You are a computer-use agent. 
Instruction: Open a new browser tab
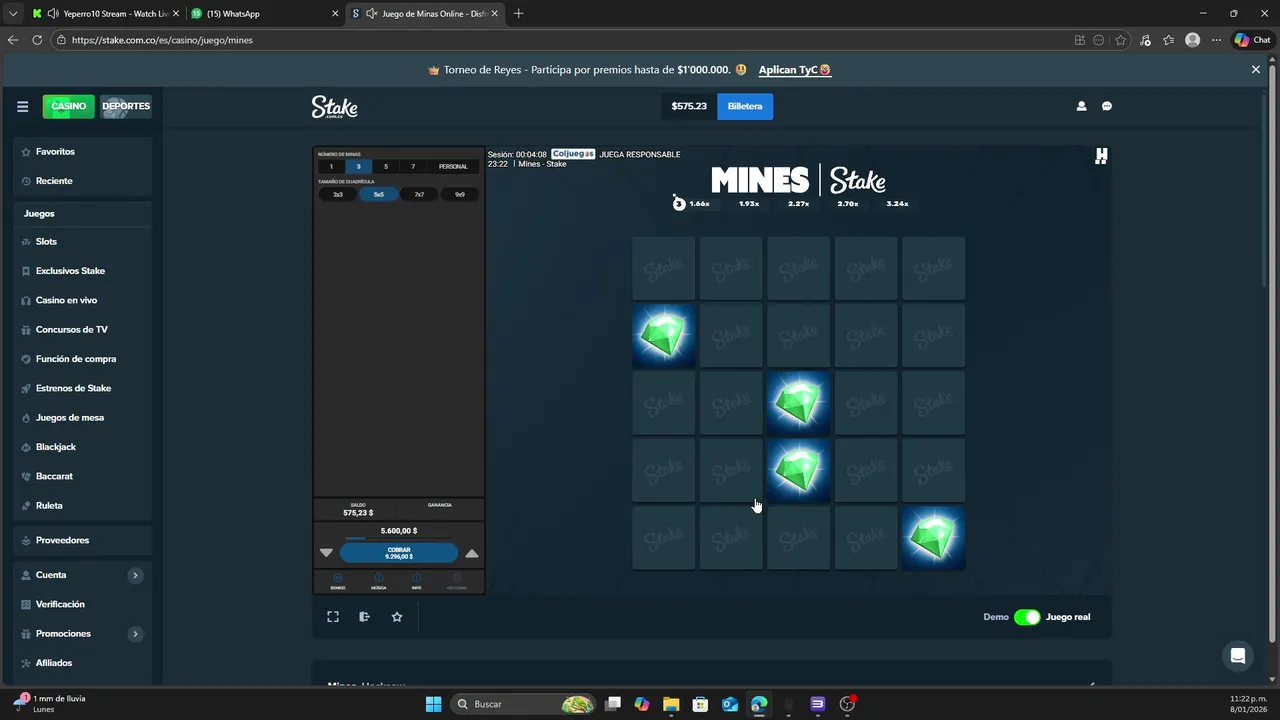518,14
